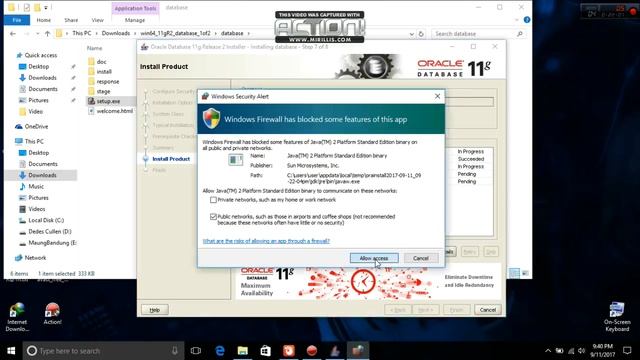
Task: Open the Action Center notifications icon
Action: click(627, 351)
